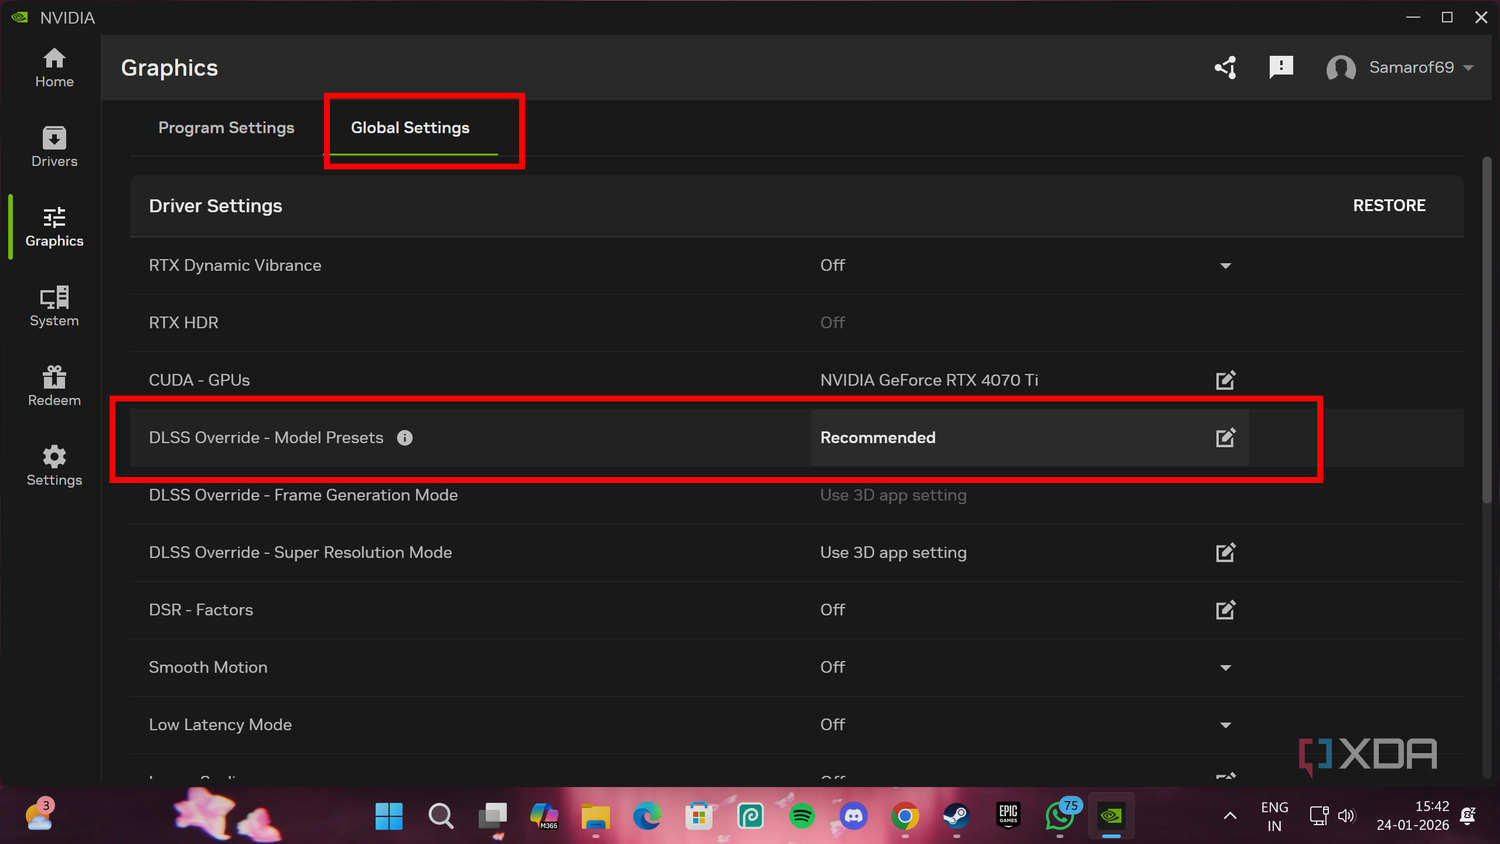Select the Global Settings tab
This screenshot has width=1500, height=844.
pos(410,128)
